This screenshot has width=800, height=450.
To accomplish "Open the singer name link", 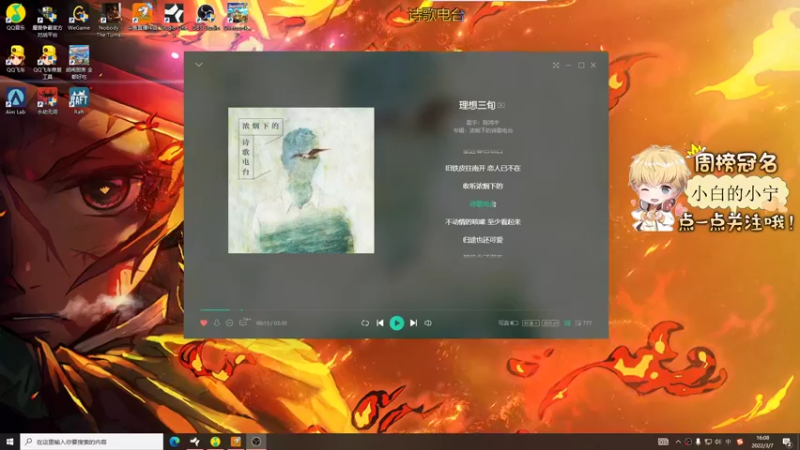I will coord(491,122).
